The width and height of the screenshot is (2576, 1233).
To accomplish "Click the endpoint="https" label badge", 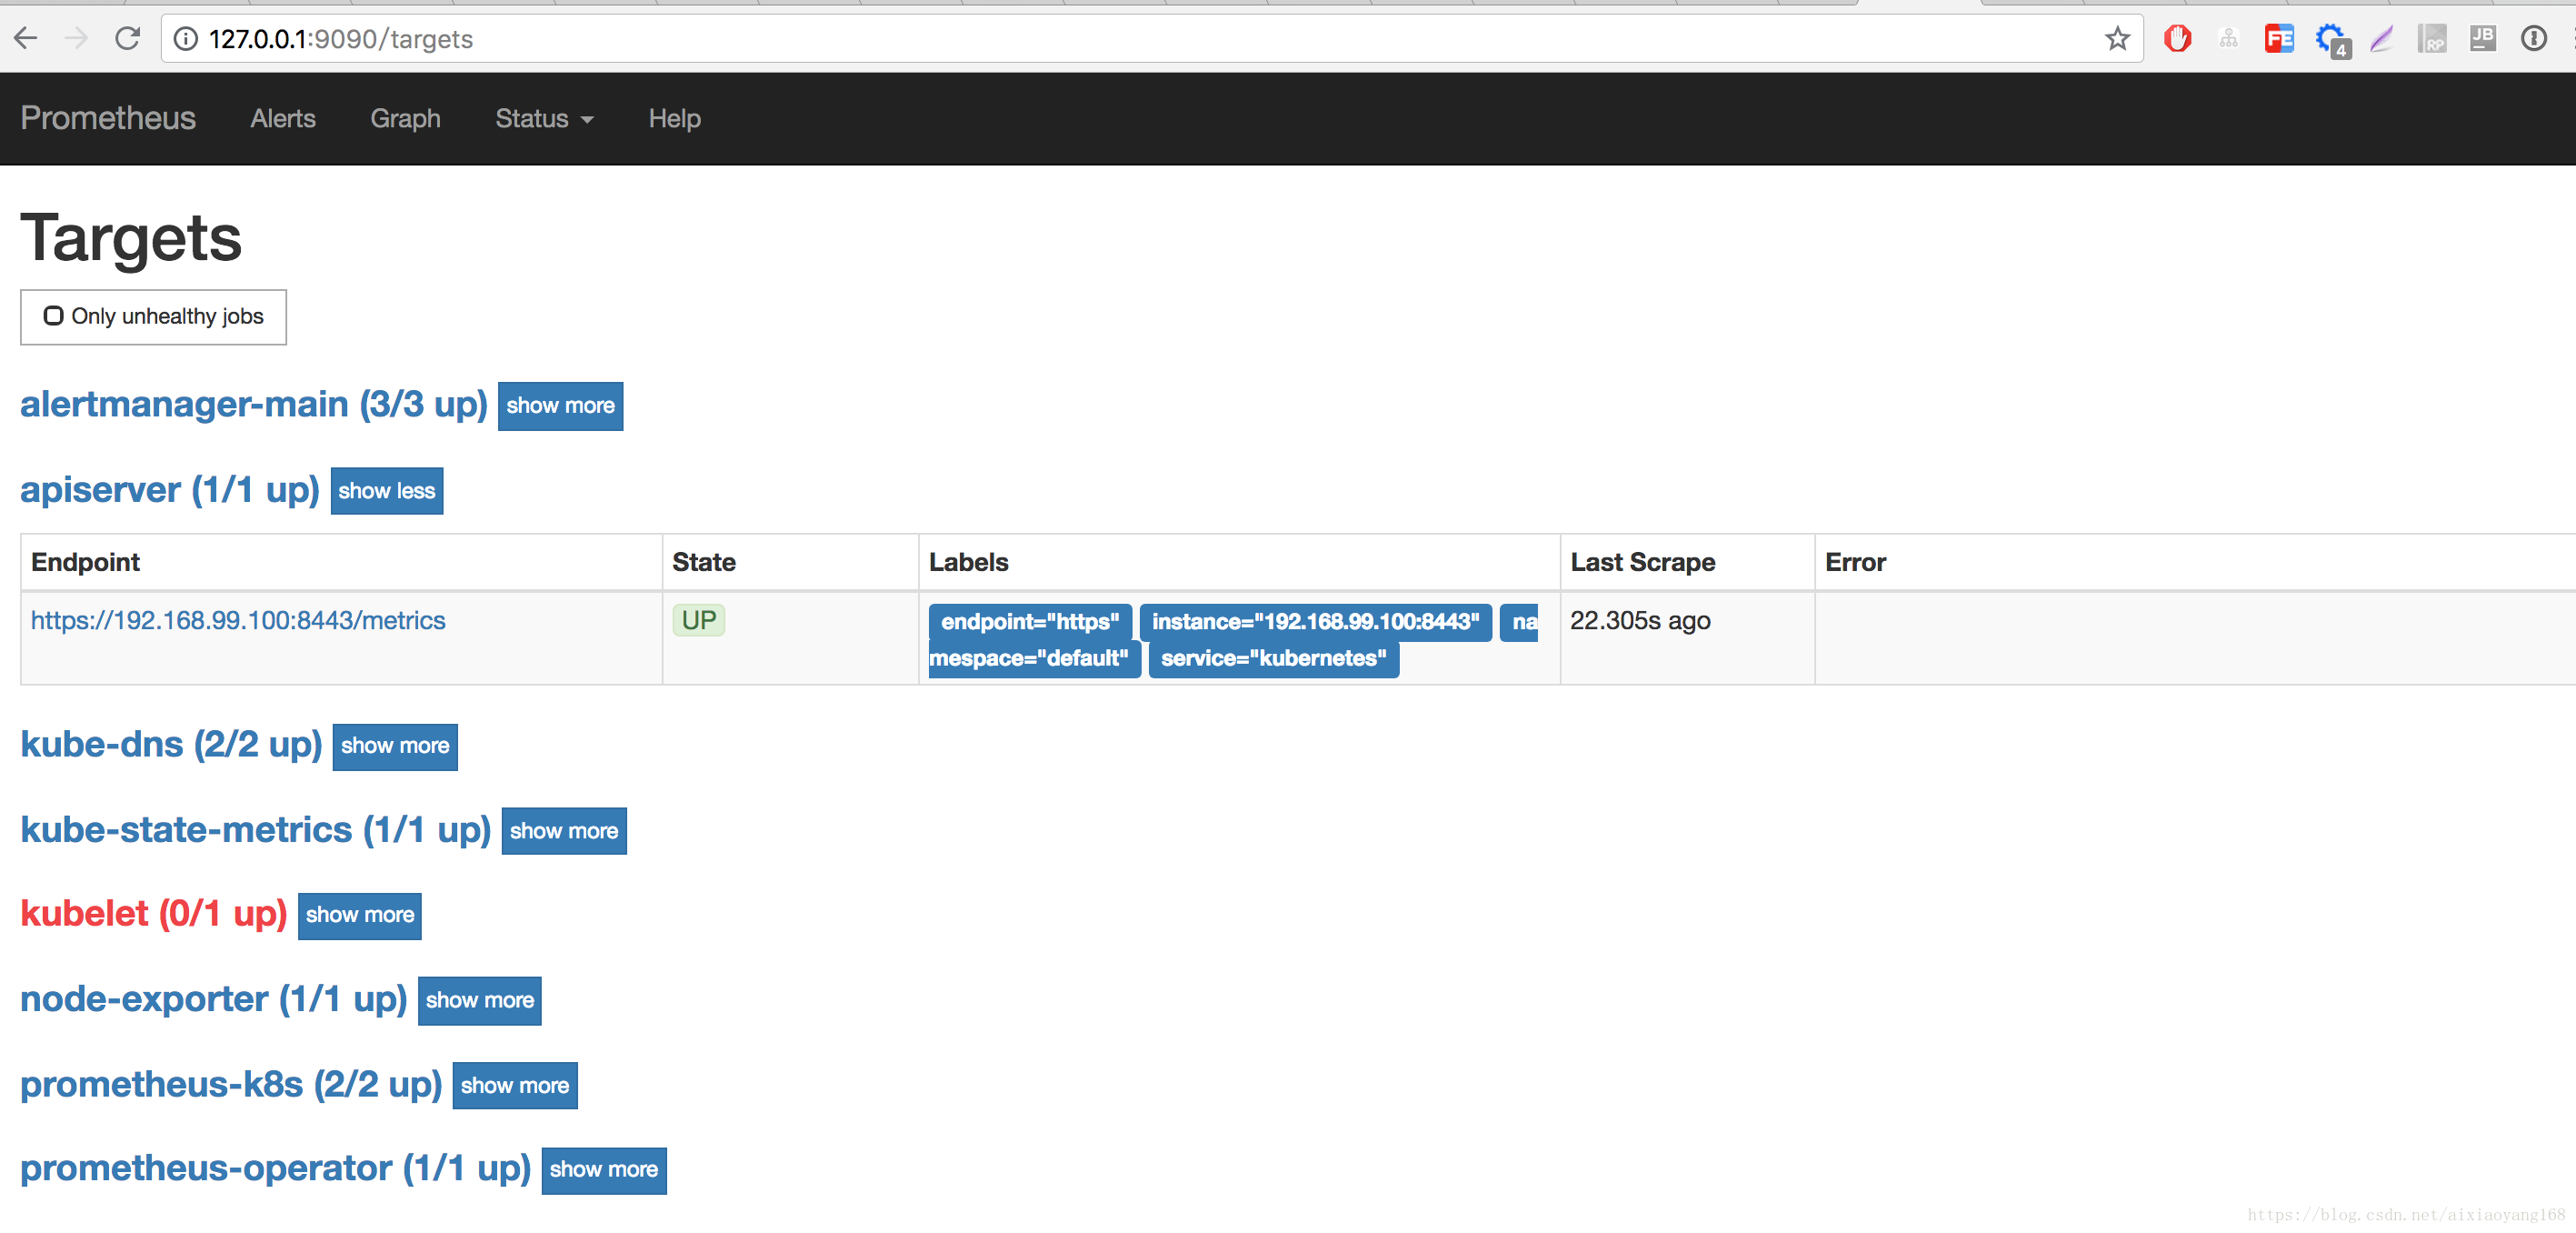I will pyautogui.click(x=1030, y=622).
